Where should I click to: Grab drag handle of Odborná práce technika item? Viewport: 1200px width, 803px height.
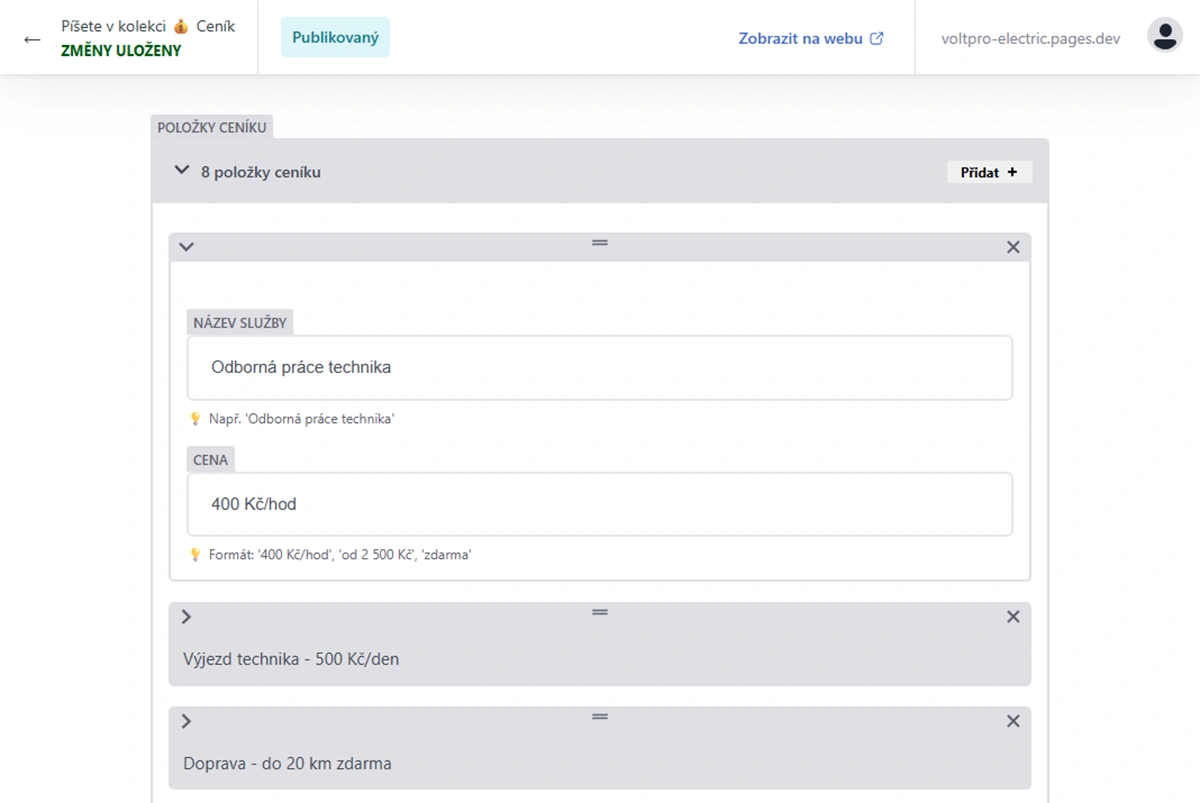coord(600,242)
